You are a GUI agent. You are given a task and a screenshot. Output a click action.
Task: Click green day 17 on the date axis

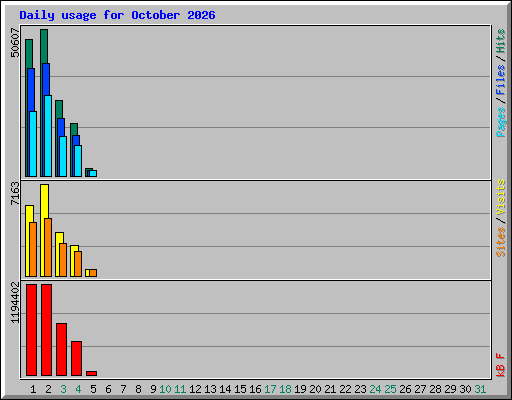pos(270,389)
